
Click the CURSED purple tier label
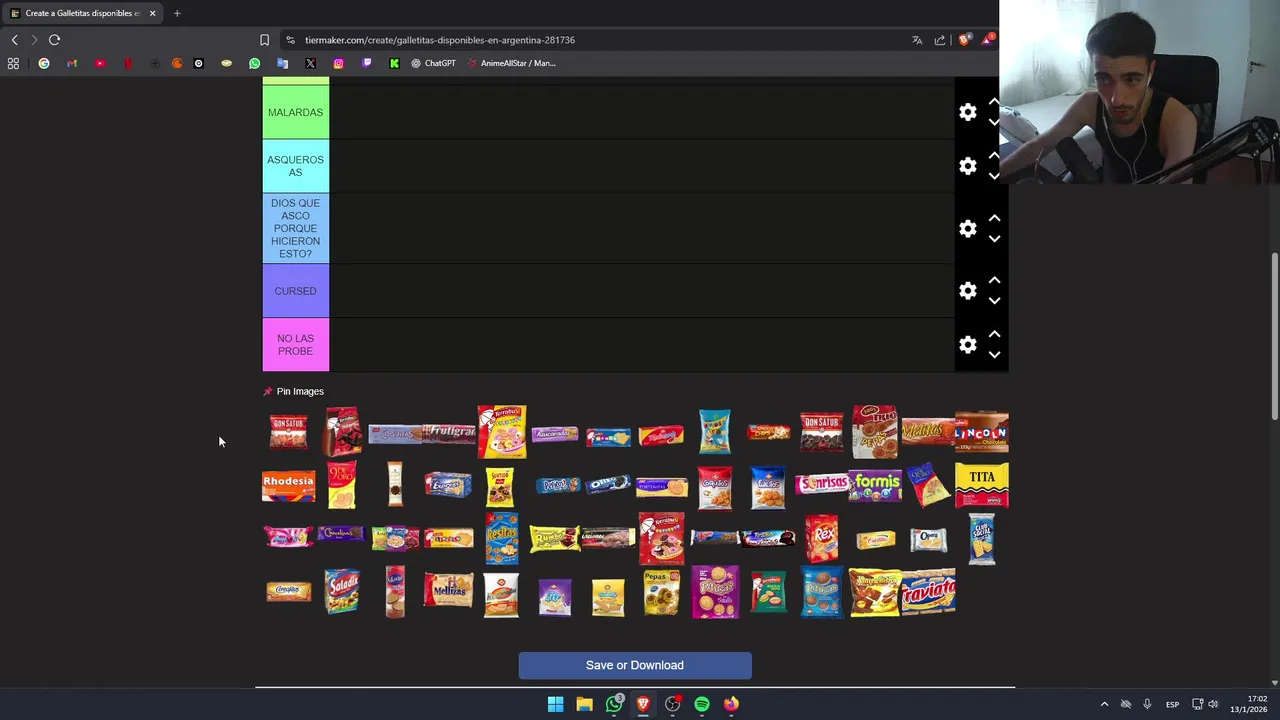[x=295, y=291]
